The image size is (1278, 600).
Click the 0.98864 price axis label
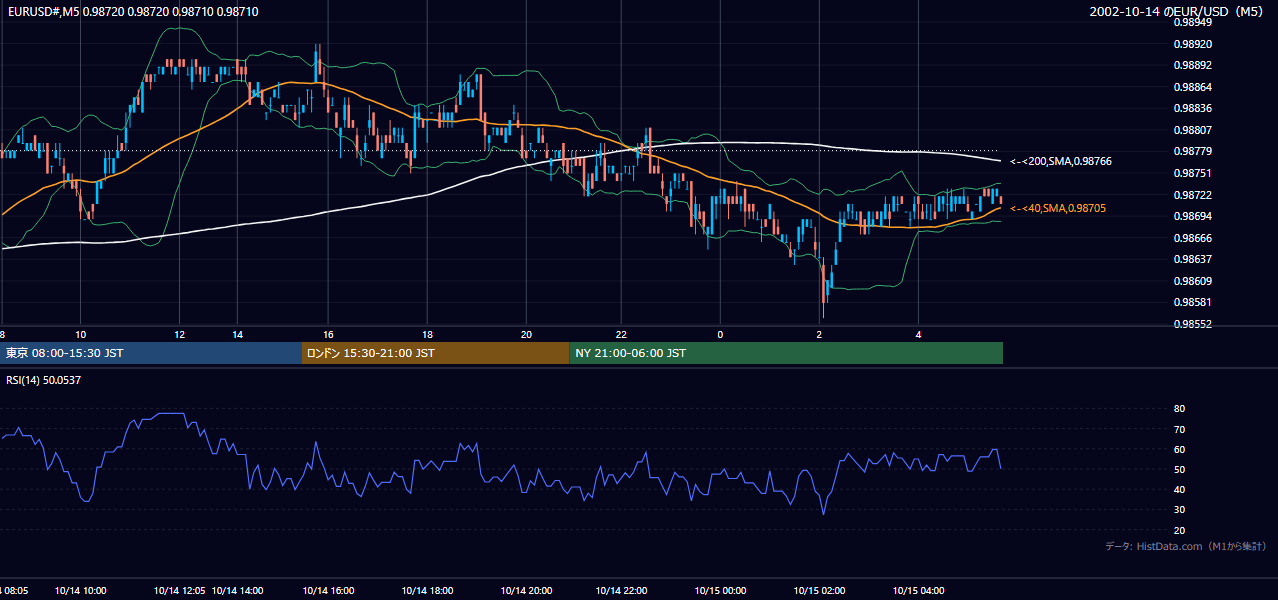click(x=1192, y=87)
